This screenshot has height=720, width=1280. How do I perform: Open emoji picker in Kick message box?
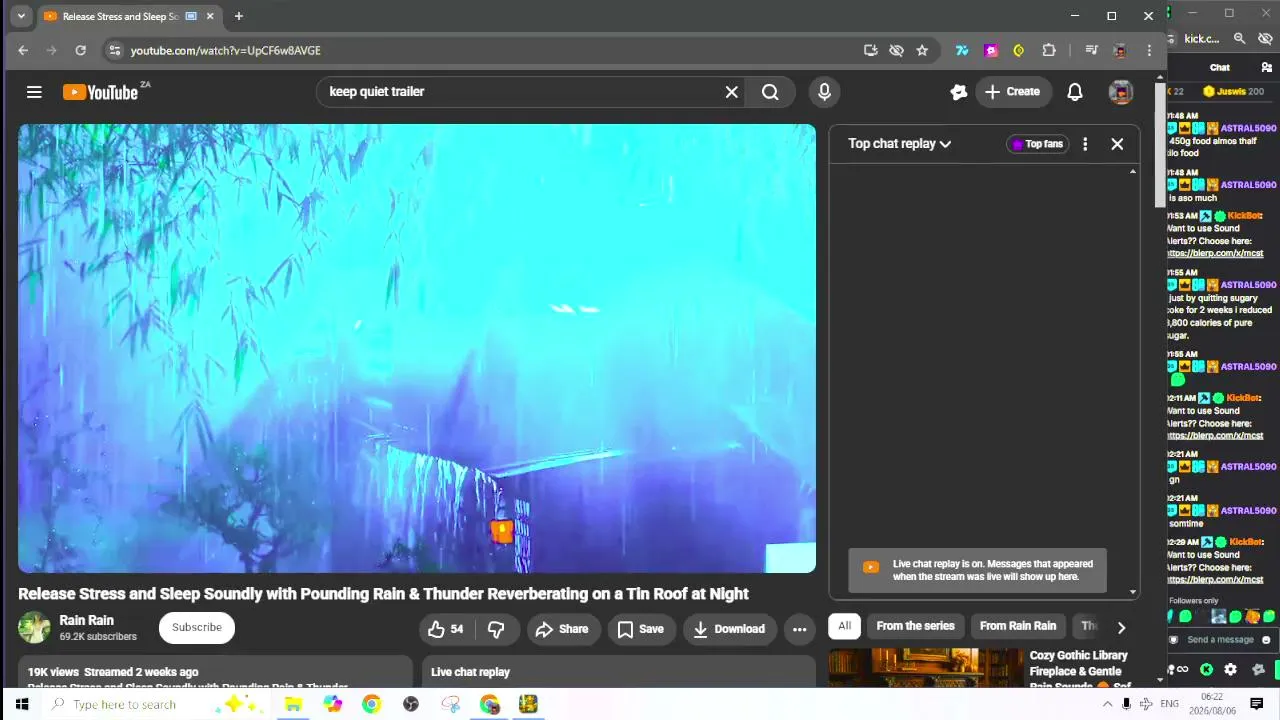[1266, 640]
